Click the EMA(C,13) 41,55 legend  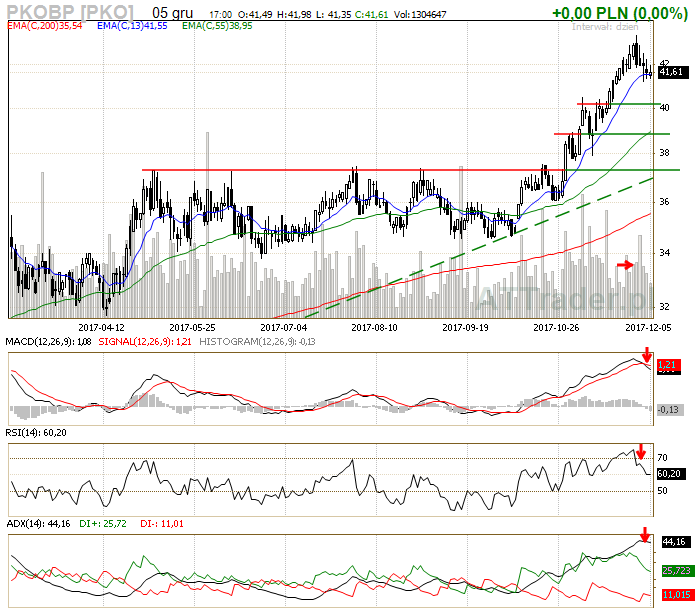click(132, 26)
